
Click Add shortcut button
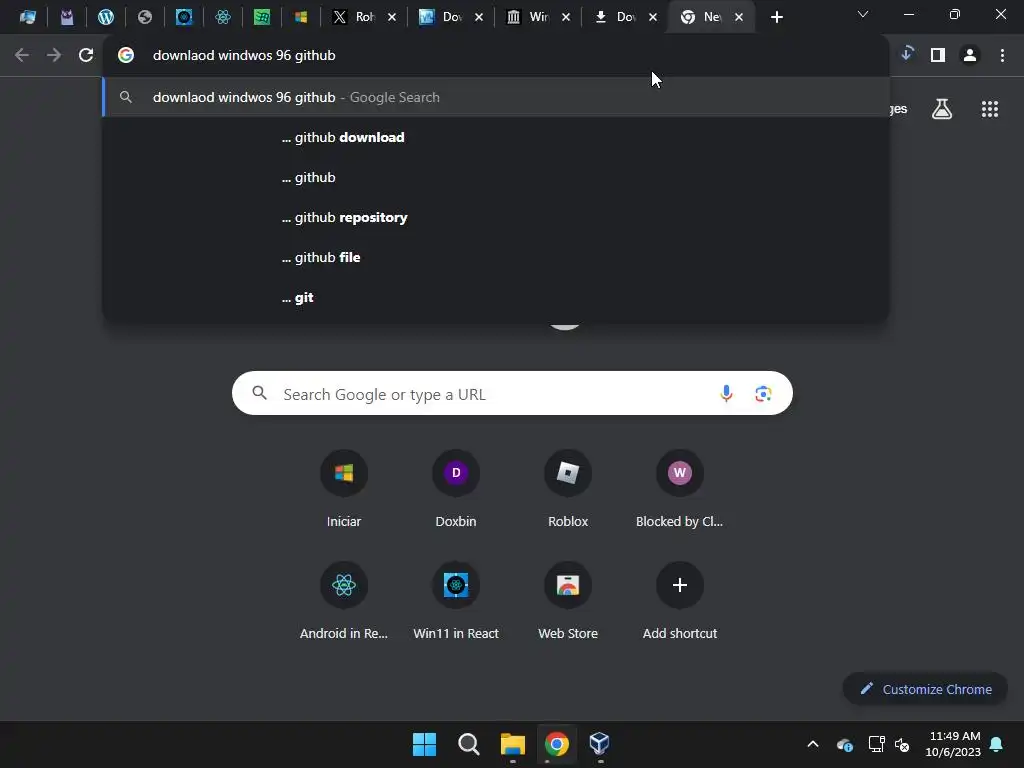(x=680, y=601)
